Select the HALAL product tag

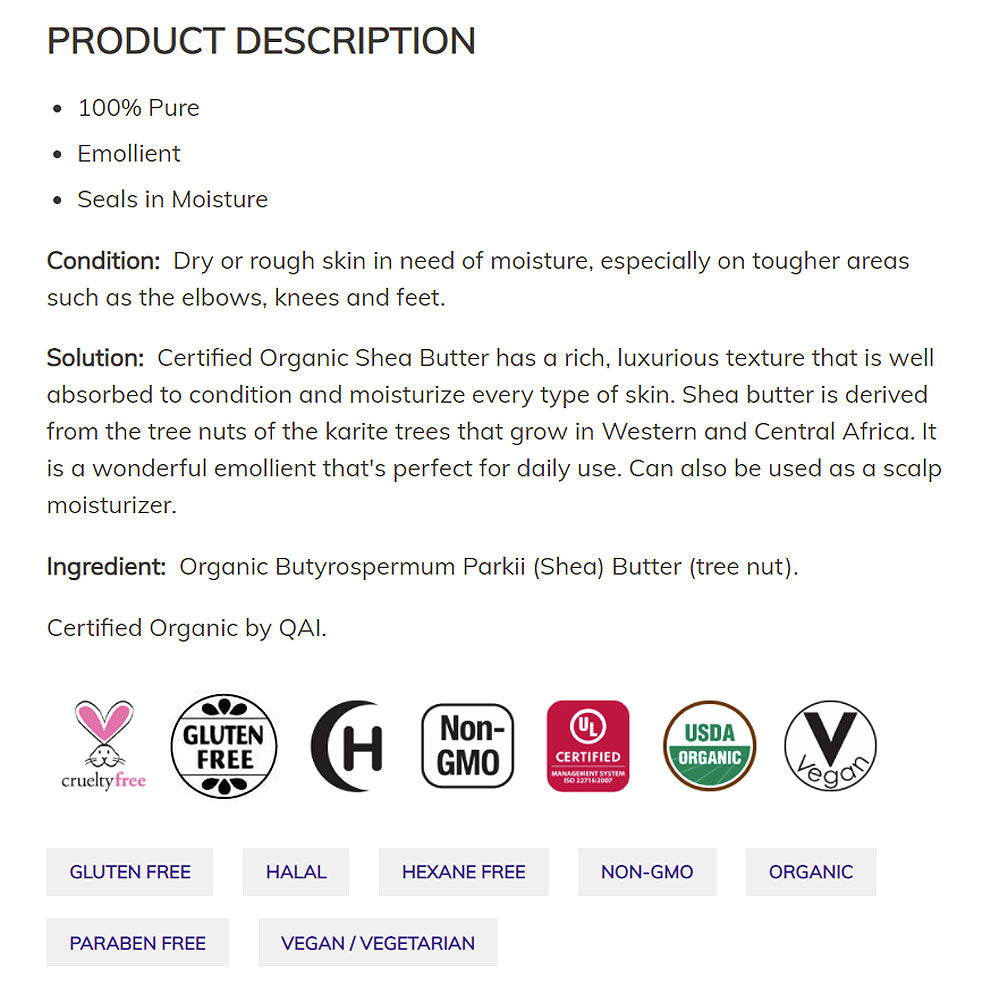tap(296, 872)
